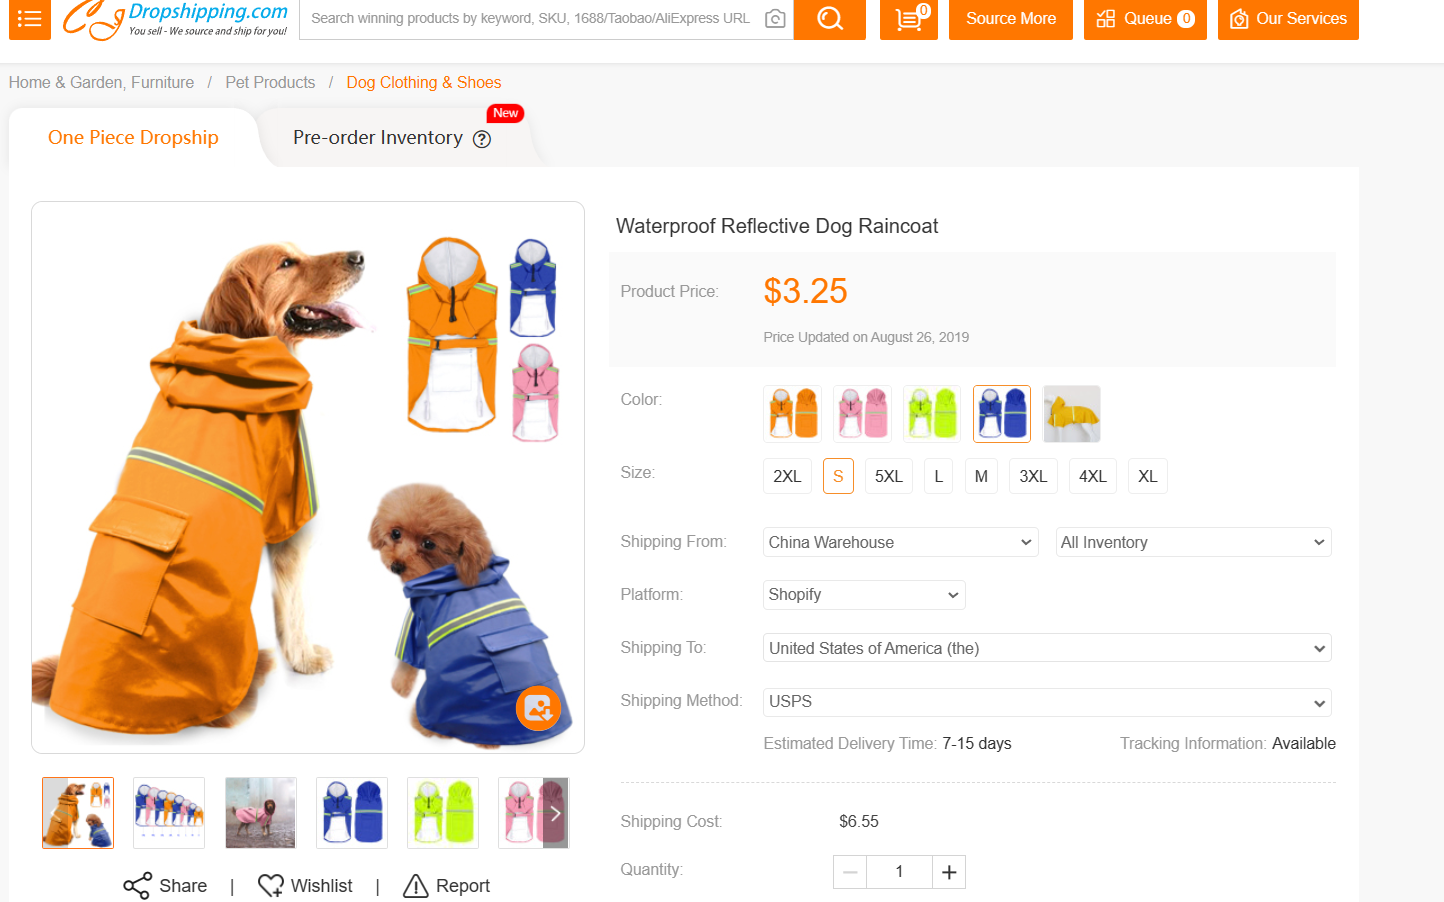1444x902 pixels.
Task: Click the Source More button
Action: [1010, 18]
